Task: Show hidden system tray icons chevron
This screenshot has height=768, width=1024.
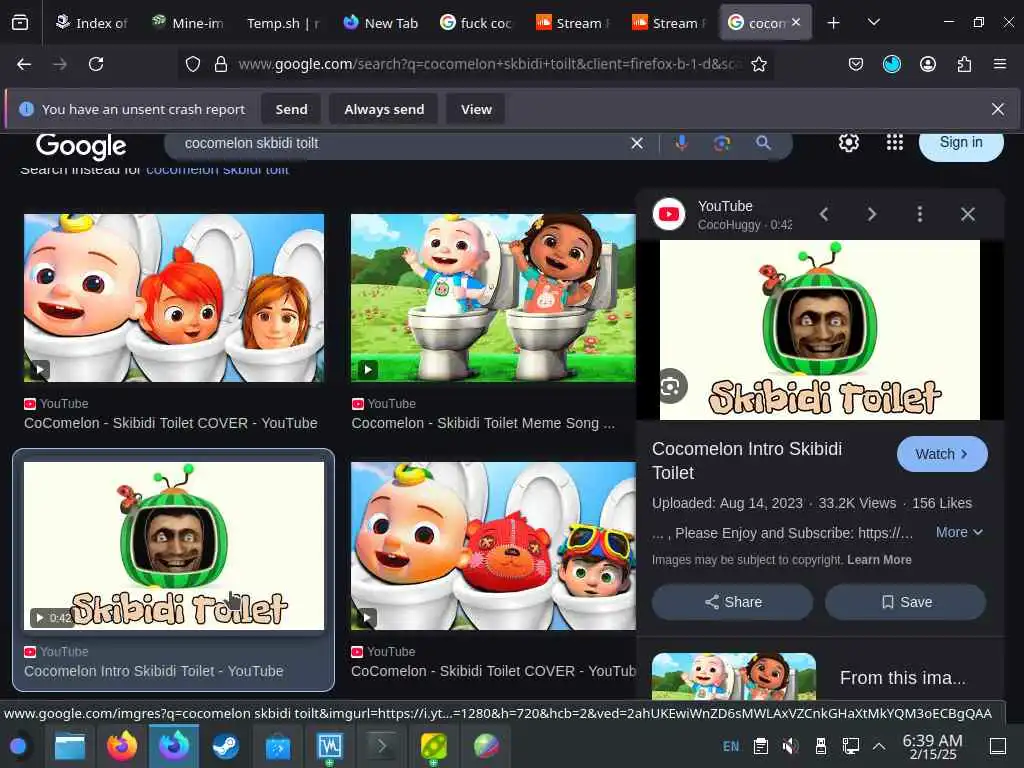Action: pyautogui.click(x=879, y=746)
